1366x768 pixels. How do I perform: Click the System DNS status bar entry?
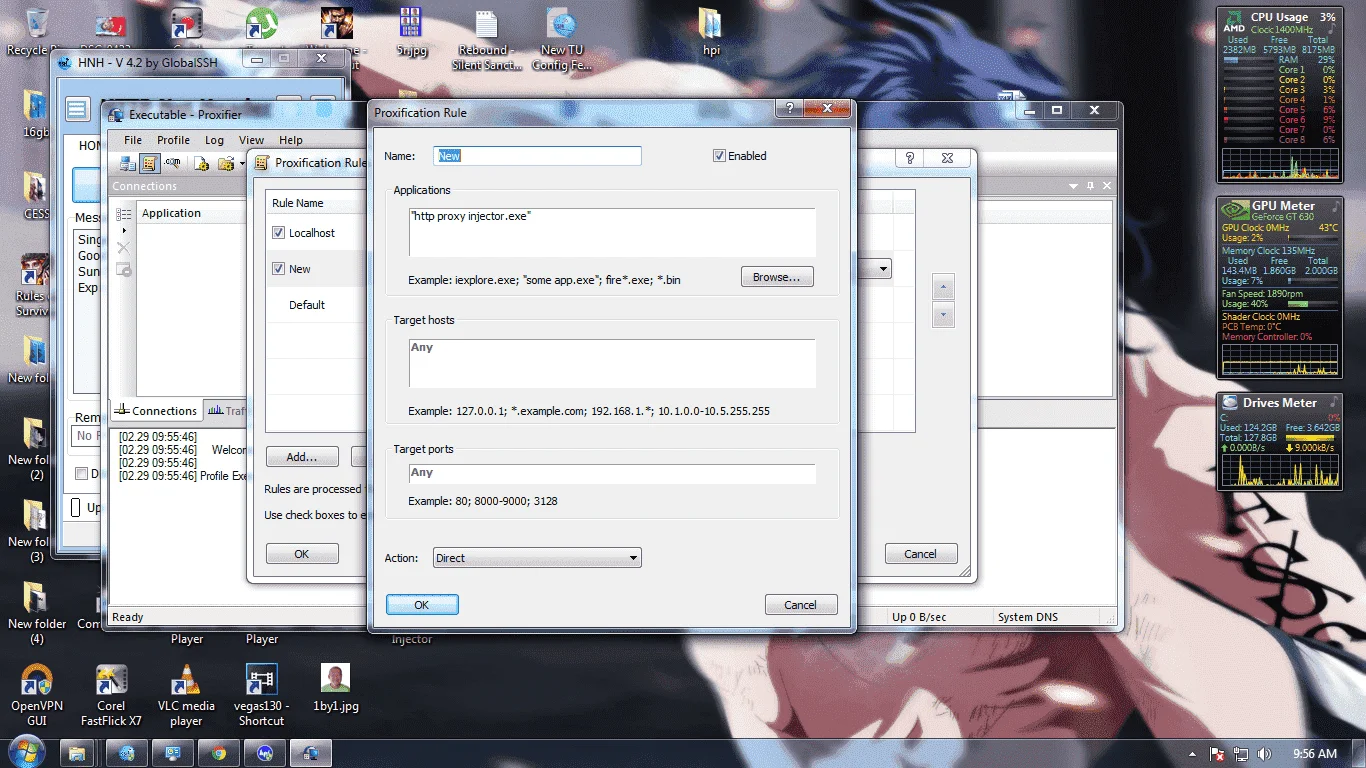pos(1028,617)
